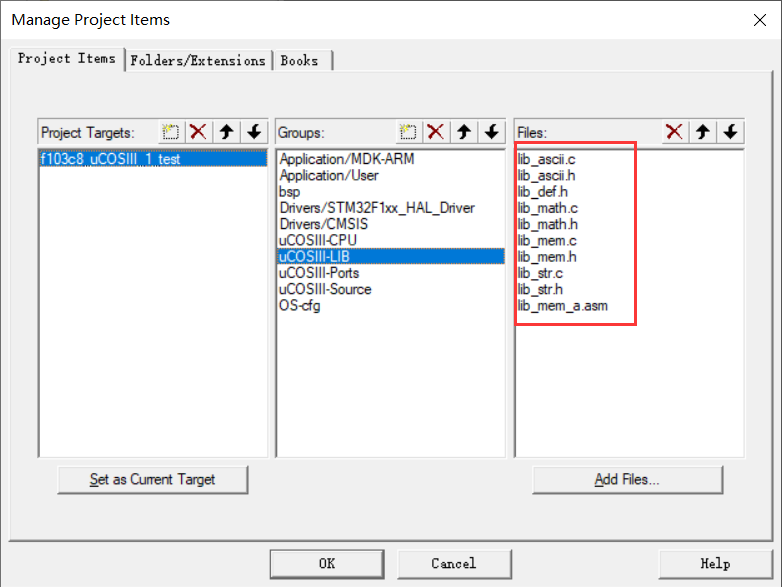The image size is (782, 587).
Task: Open Help for this dialog
Action: click(716, 564)
